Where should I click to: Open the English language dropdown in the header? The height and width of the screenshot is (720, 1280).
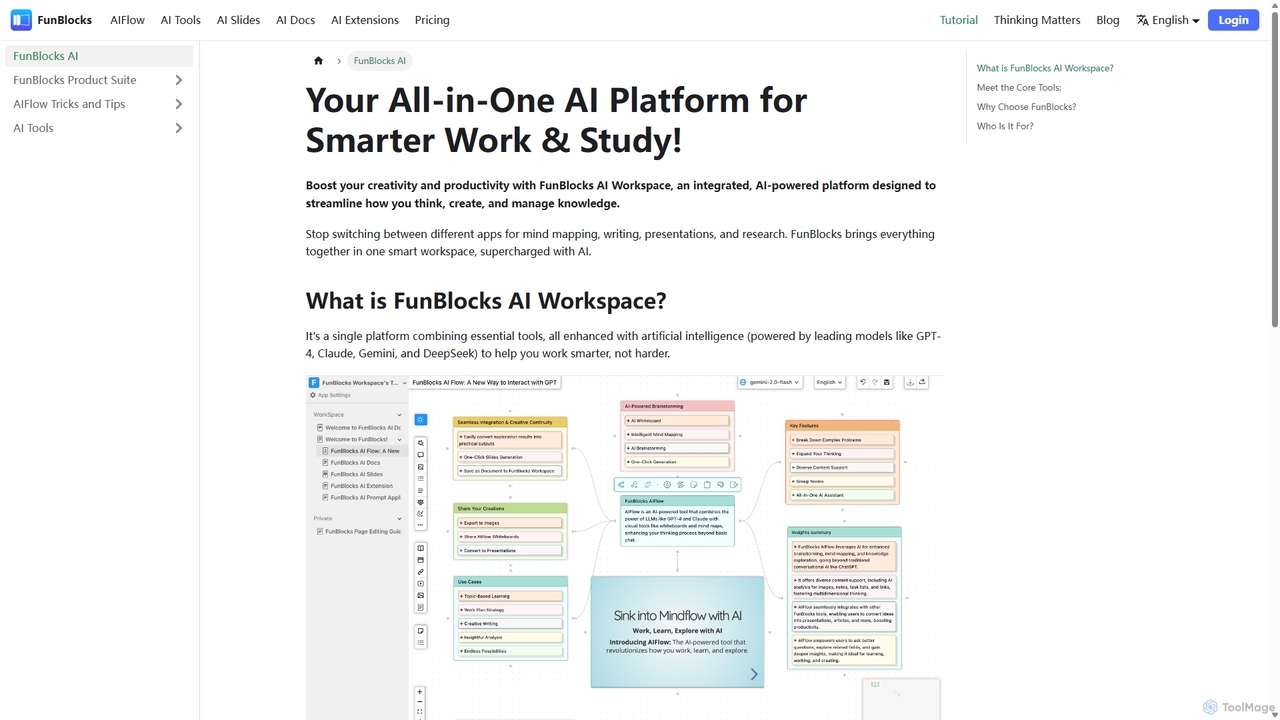point(1168,20)
